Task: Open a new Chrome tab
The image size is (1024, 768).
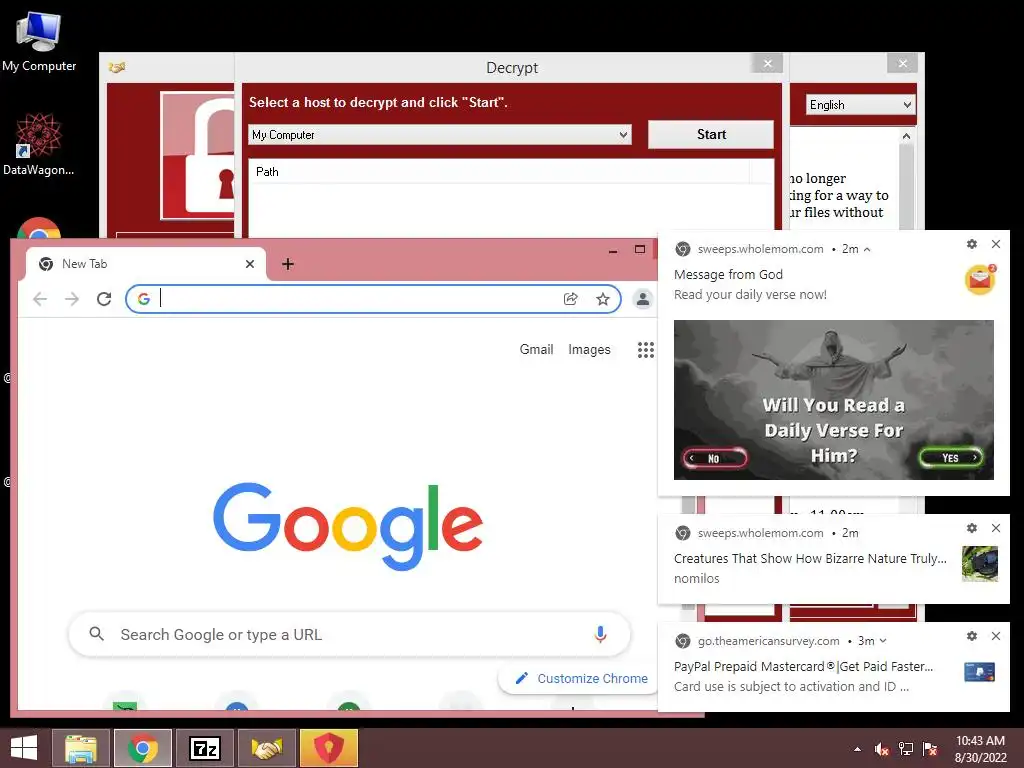Action: (287, 264)
